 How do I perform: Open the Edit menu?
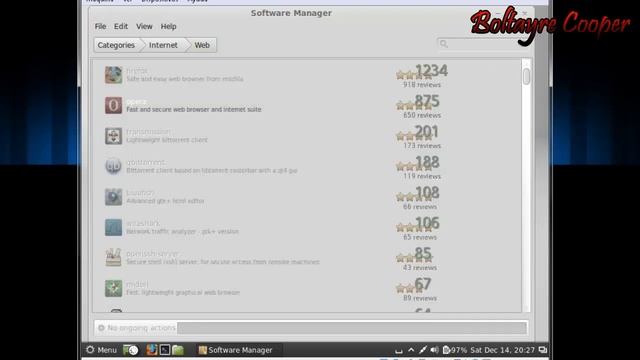coord(121,27)
